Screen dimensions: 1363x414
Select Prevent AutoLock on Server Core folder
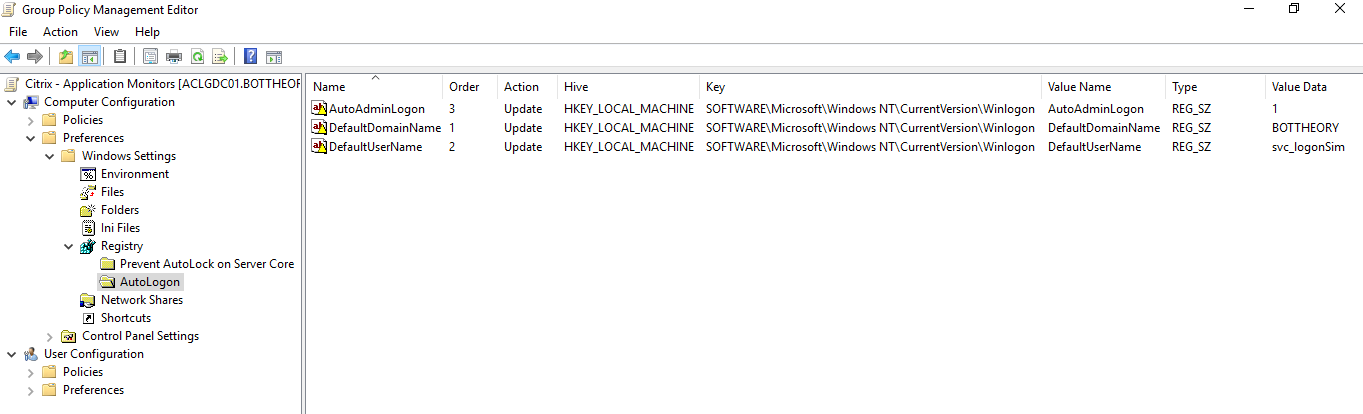click(x=206, y=264)
